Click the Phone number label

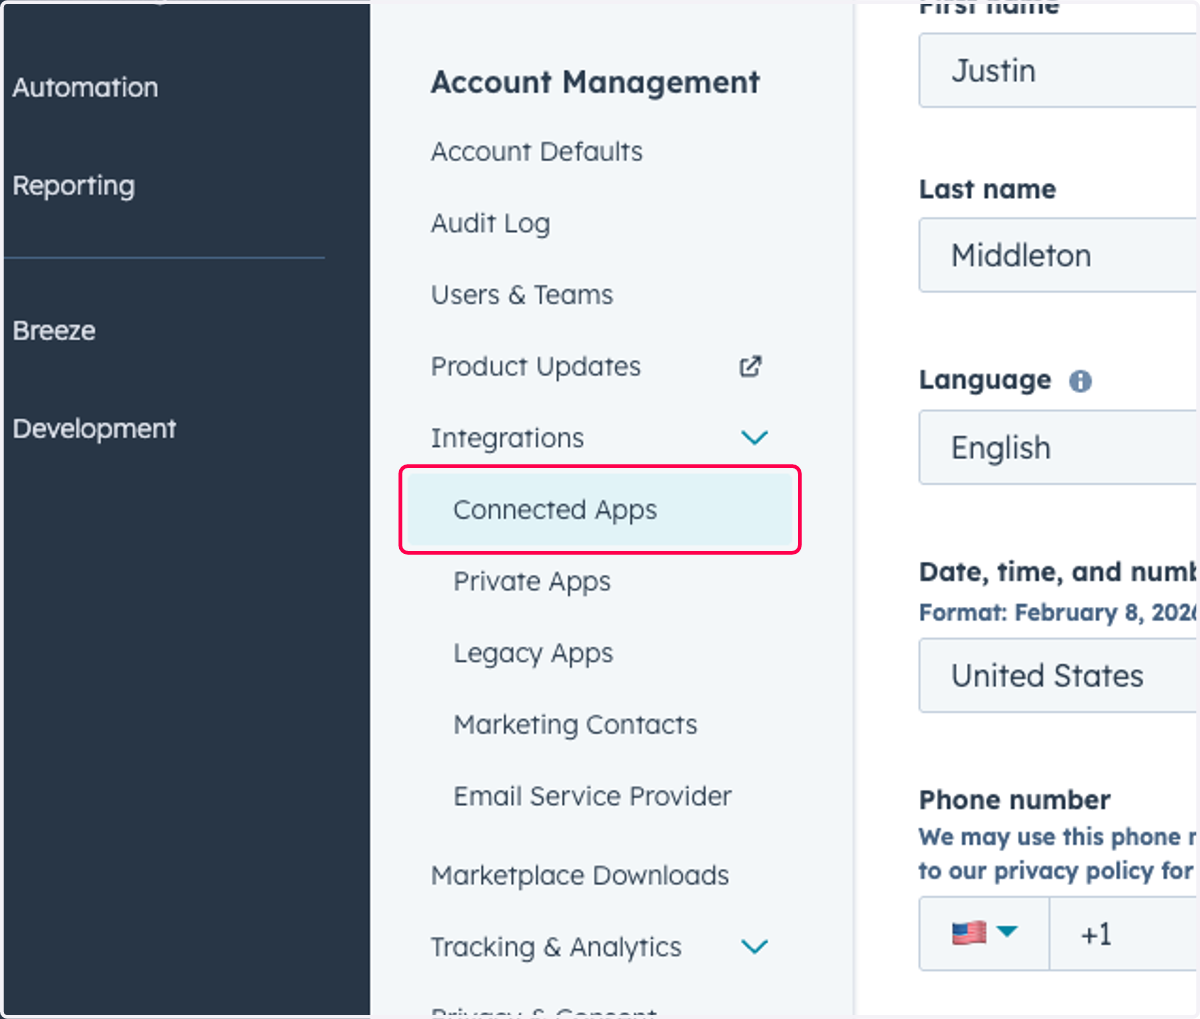pos(1014,800)
